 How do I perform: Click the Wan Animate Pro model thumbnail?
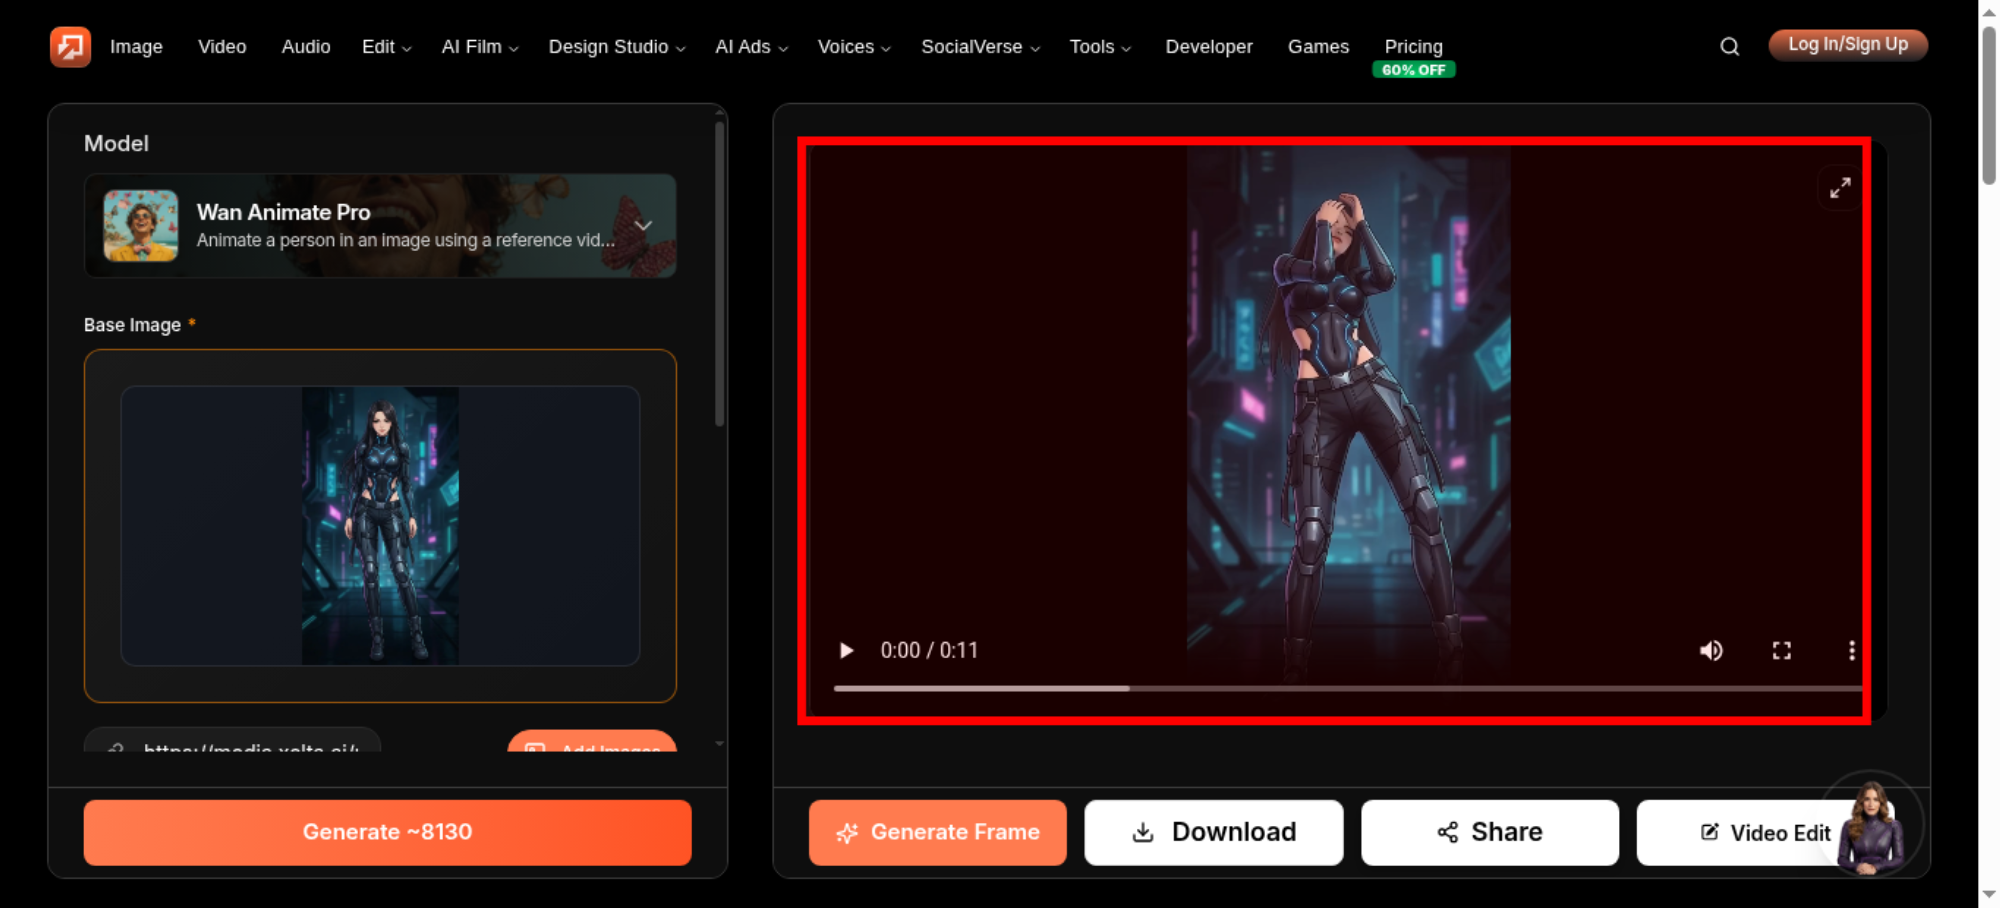point(141,225)
